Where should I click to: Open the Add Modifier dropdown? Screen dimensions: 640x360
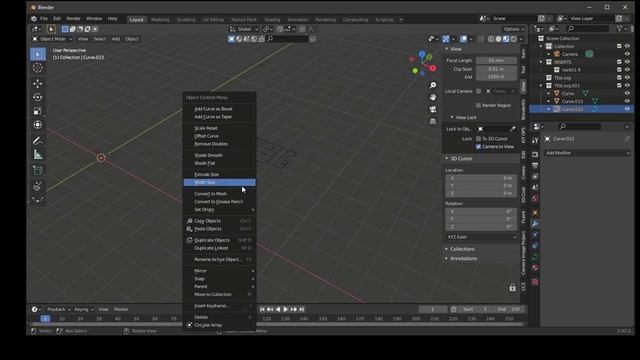coord(588,153)
